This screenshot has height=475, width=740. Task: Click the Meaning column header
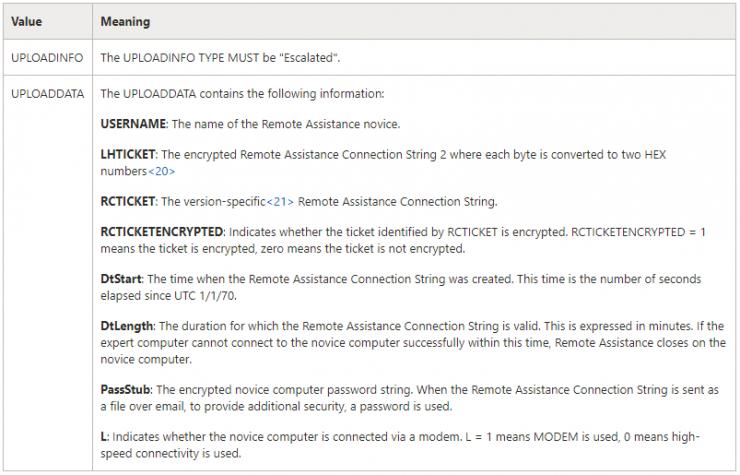[x=124, y=20]
